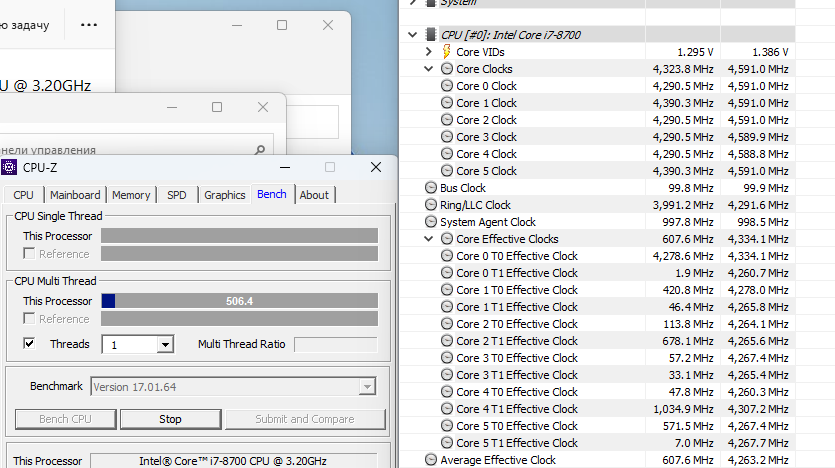835x468 pixels.
Task: Close the CPU-Z window
Action: coord(376,167)
